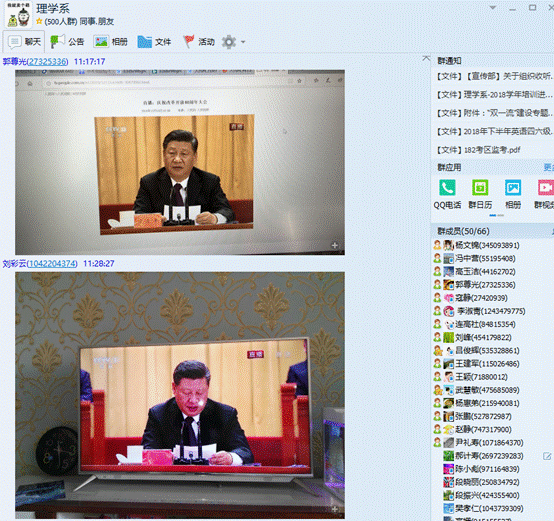This screenshot has height=521, width=554.
Task: Click the 群通知 section header
Action: click(449, 61)
